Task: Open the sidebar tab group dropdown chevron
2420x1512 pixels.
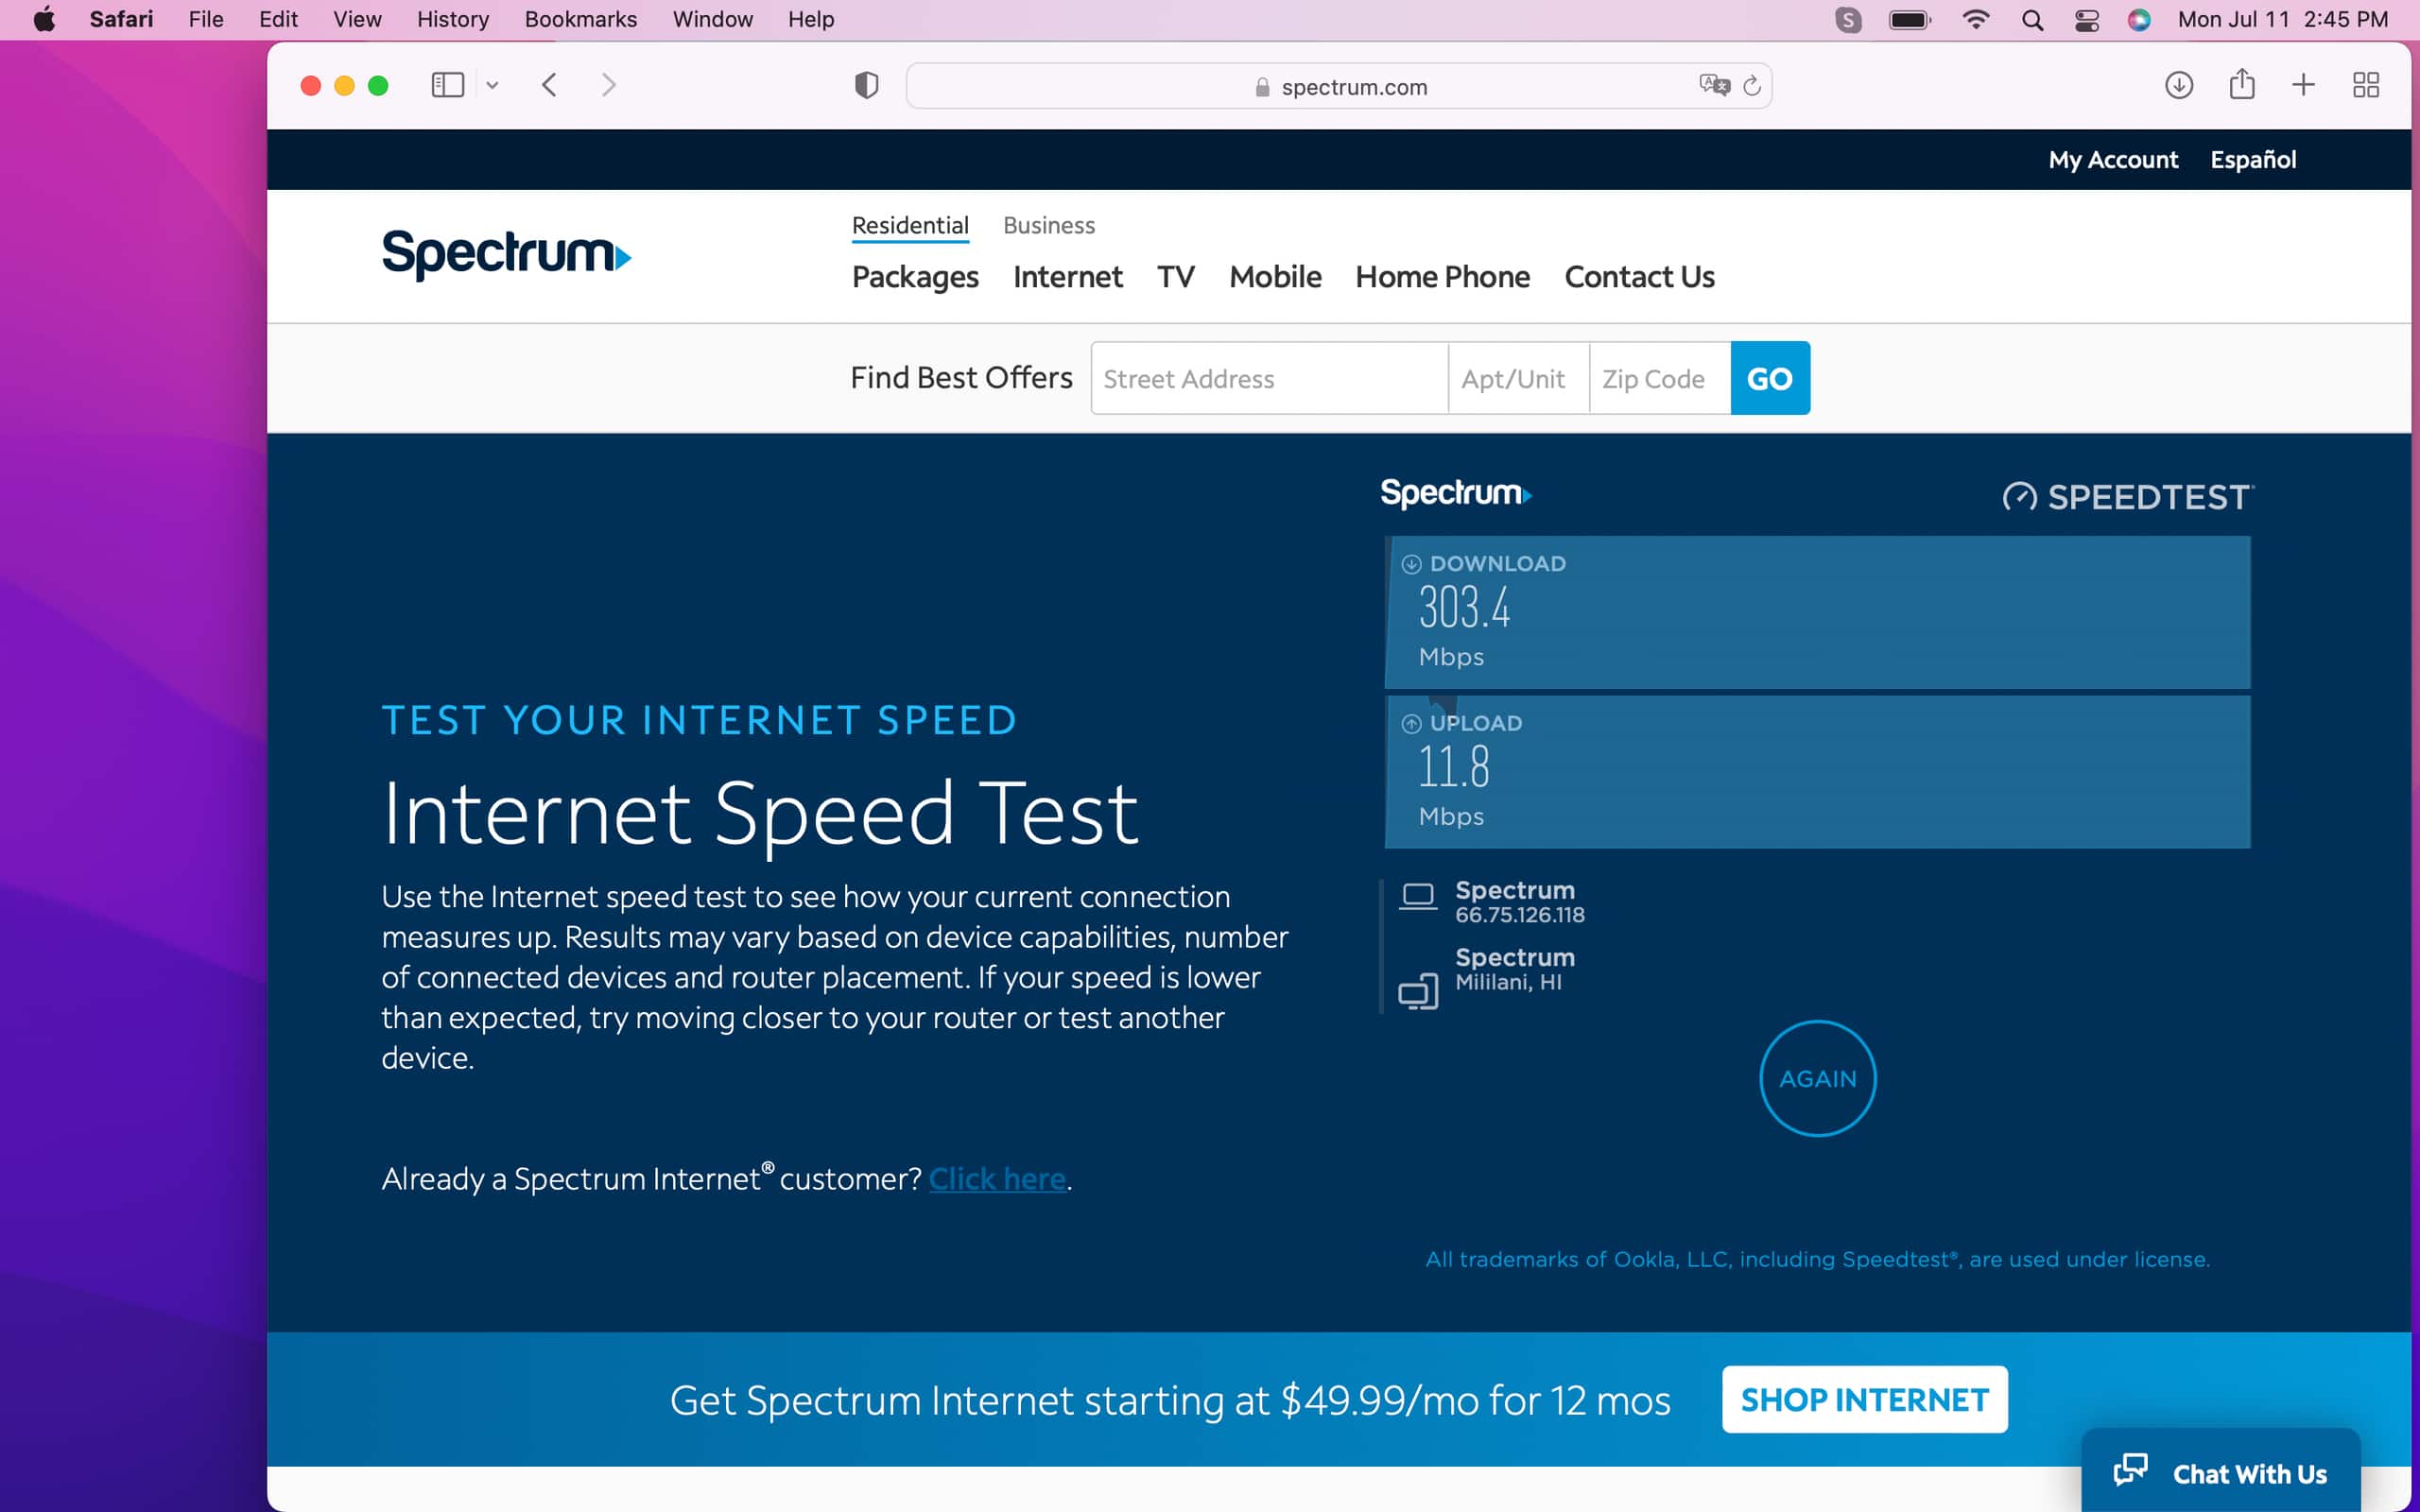Action: click(x=492, y=86)
